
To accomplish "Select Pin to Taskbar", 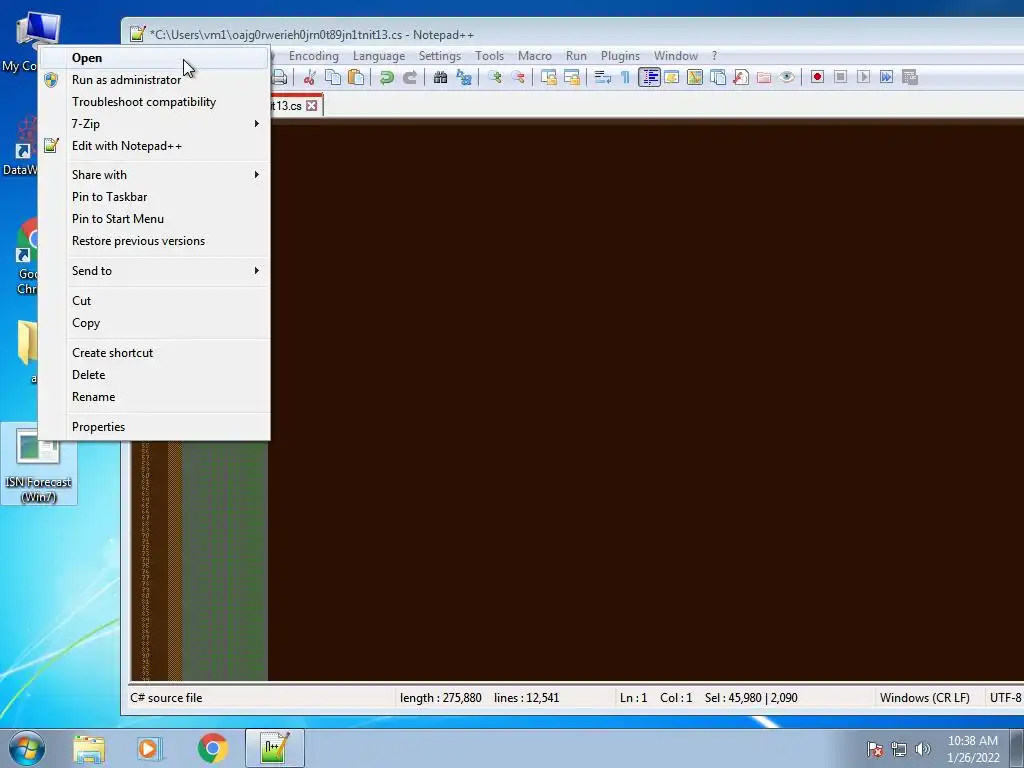I will [154, 197].
